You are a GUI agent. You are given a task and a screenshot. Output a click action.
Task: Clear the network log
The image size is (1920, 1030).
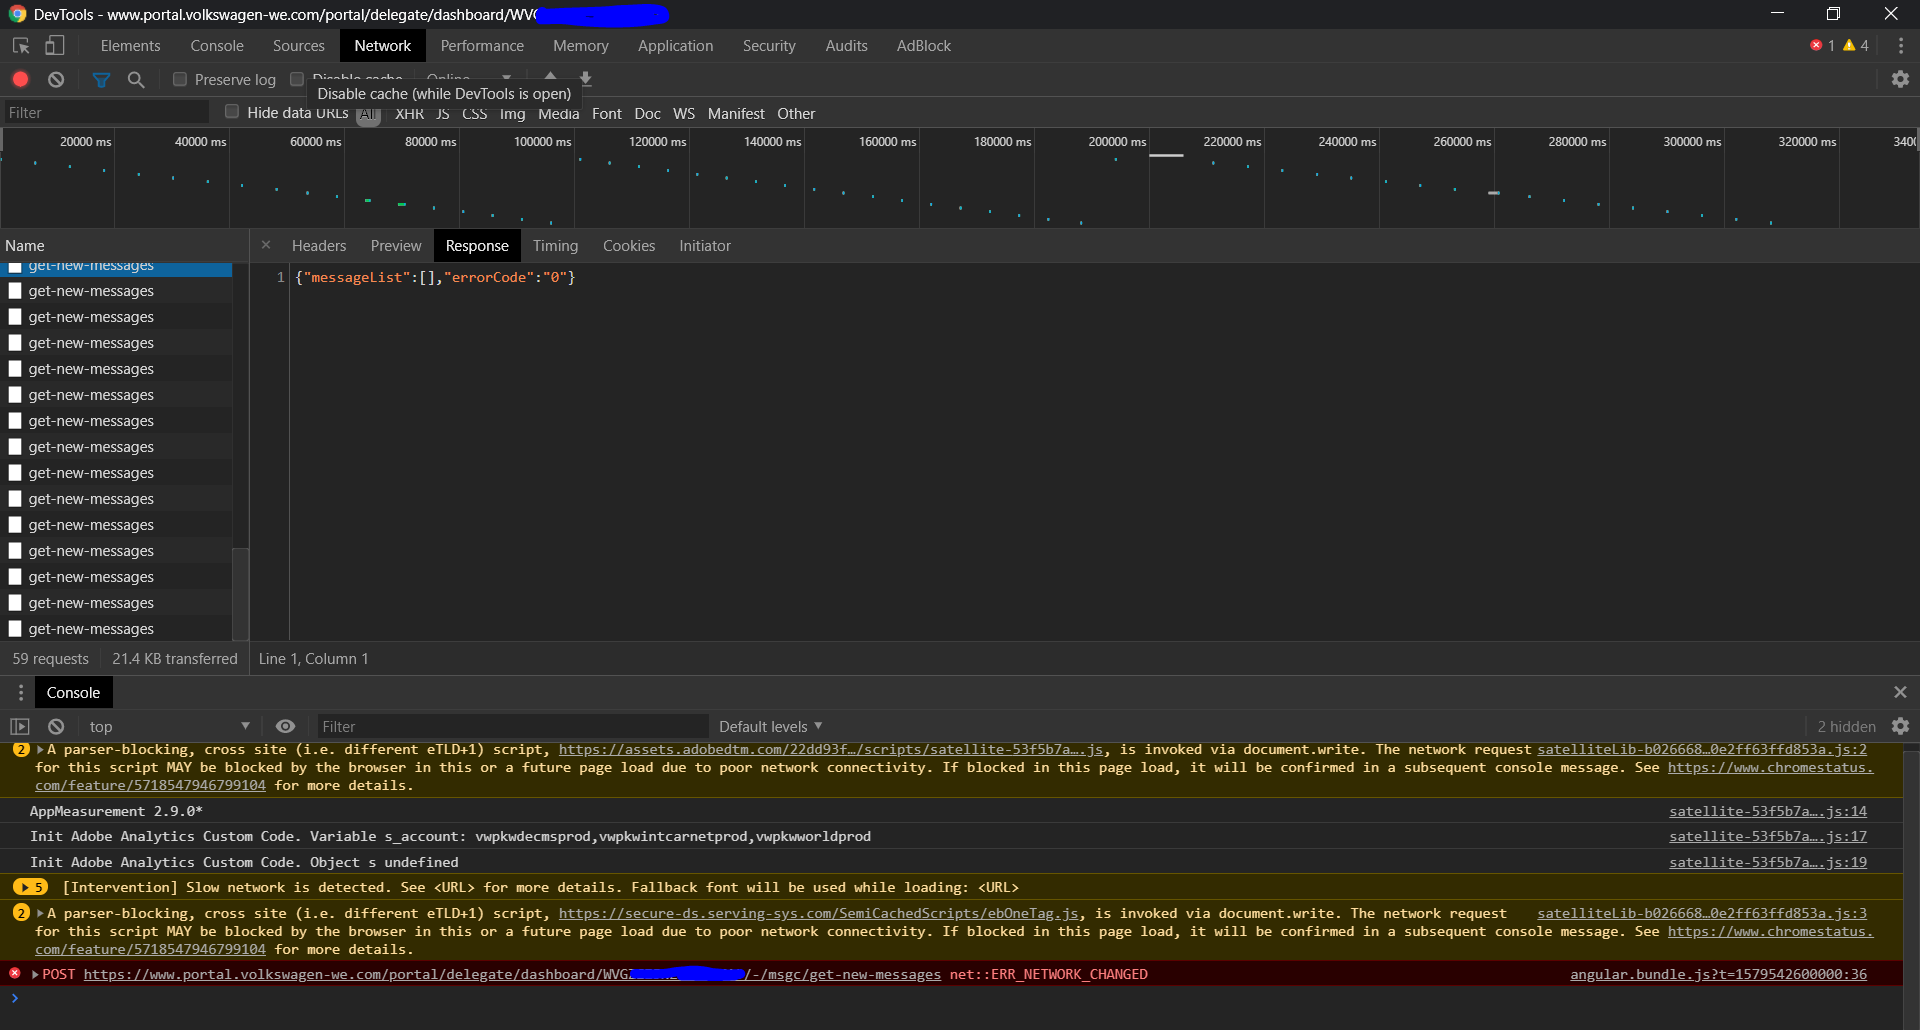(56, 79)
